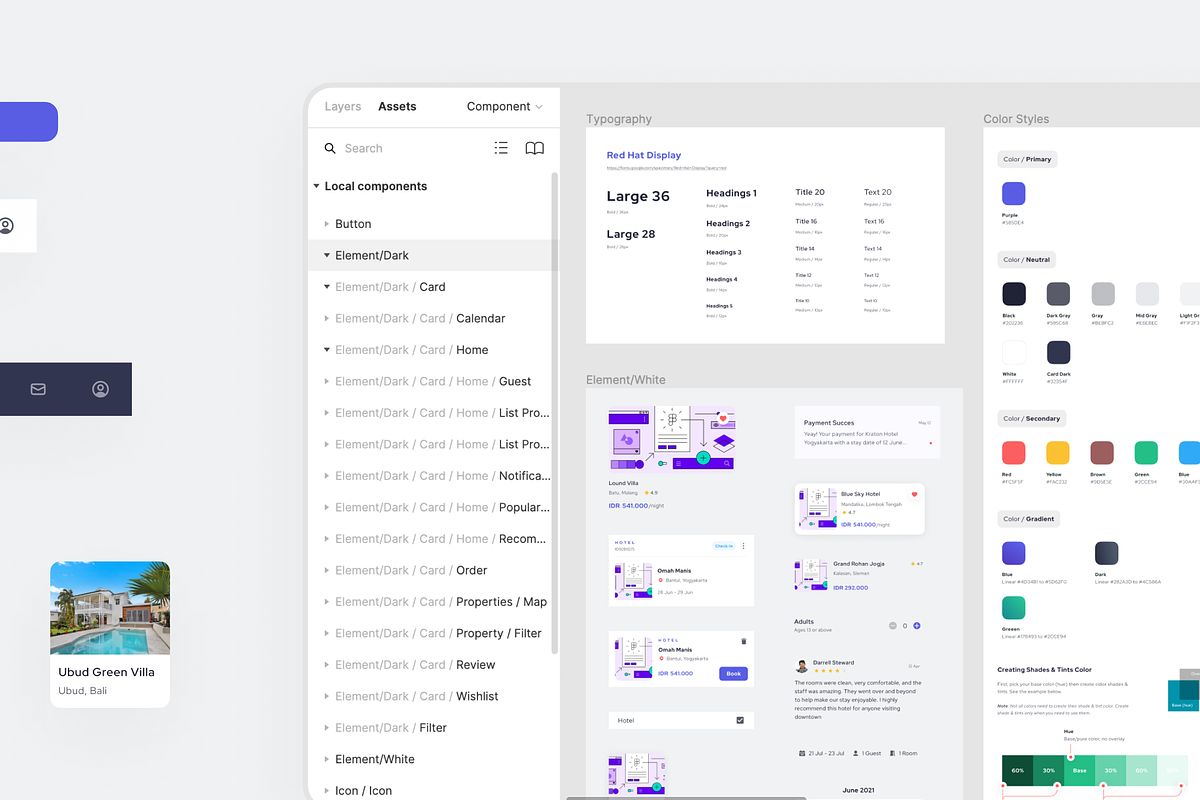Tap the heart icon on Lound Villa image
This screenshot has height=800, width=1200.
[x=723, y=418]
